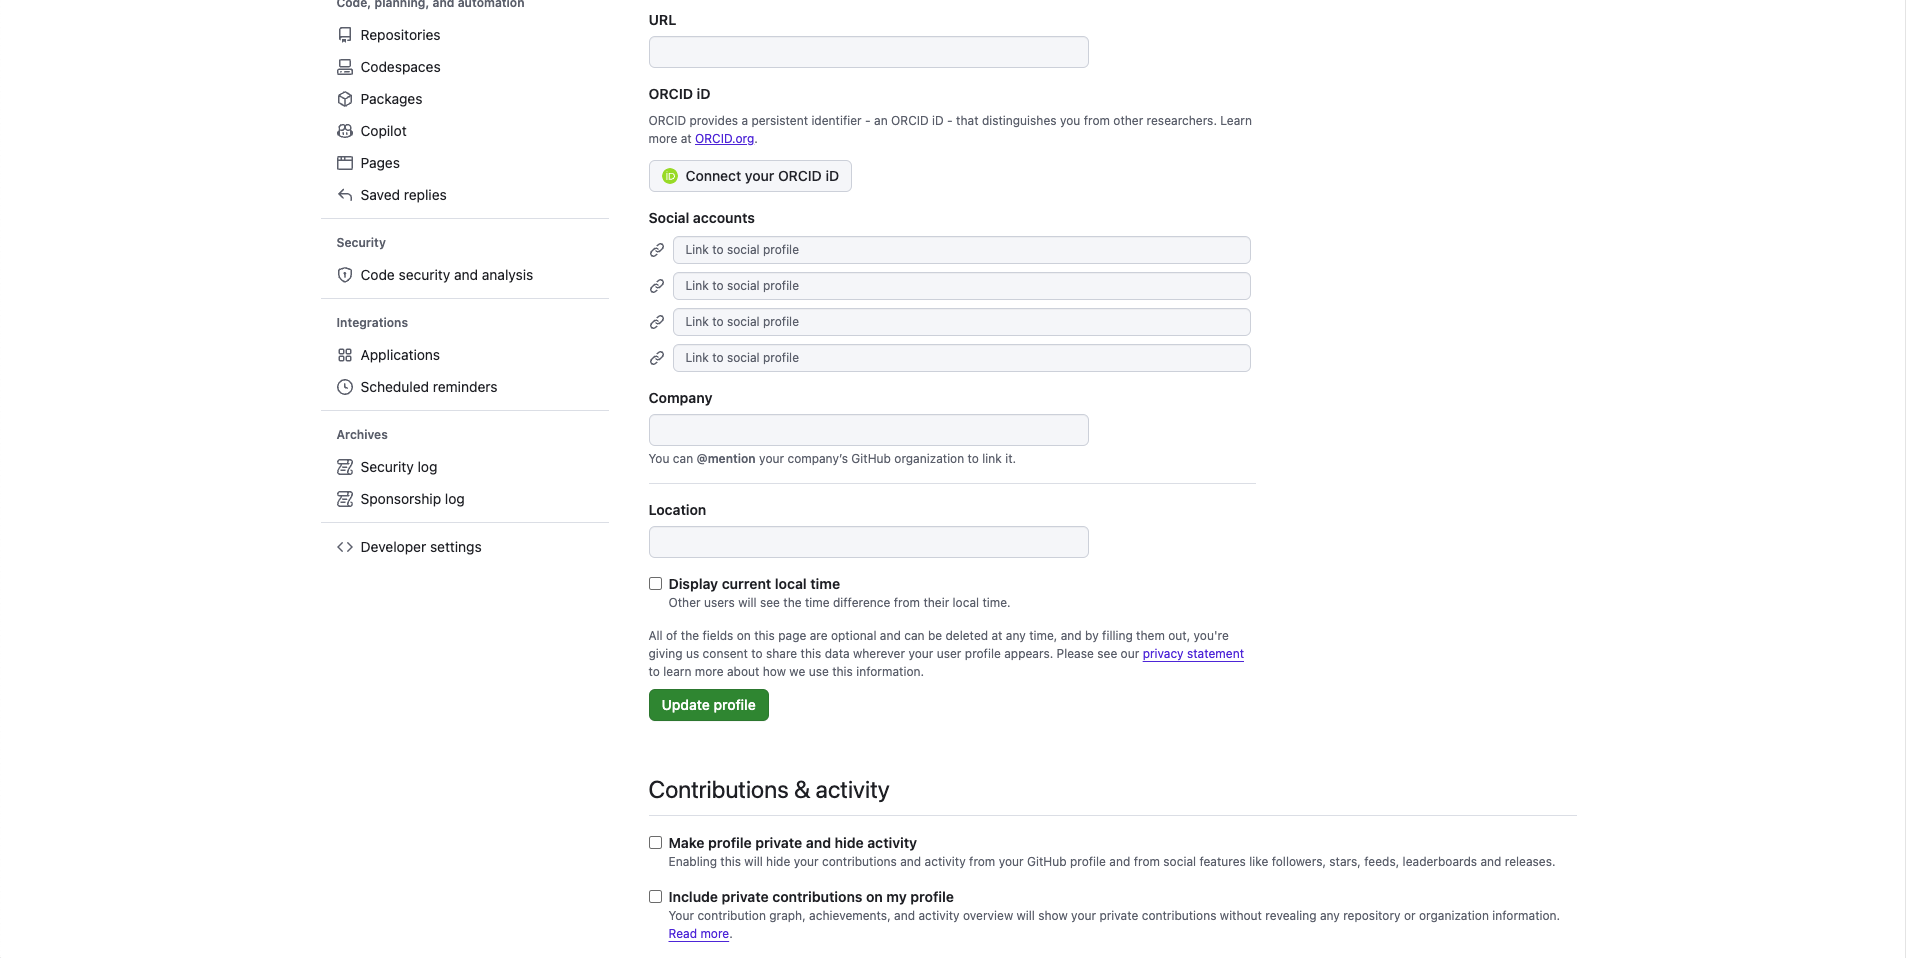Click the Repositories book icon
Screen dimensions: 1906x958
click(x=345, y=35)
